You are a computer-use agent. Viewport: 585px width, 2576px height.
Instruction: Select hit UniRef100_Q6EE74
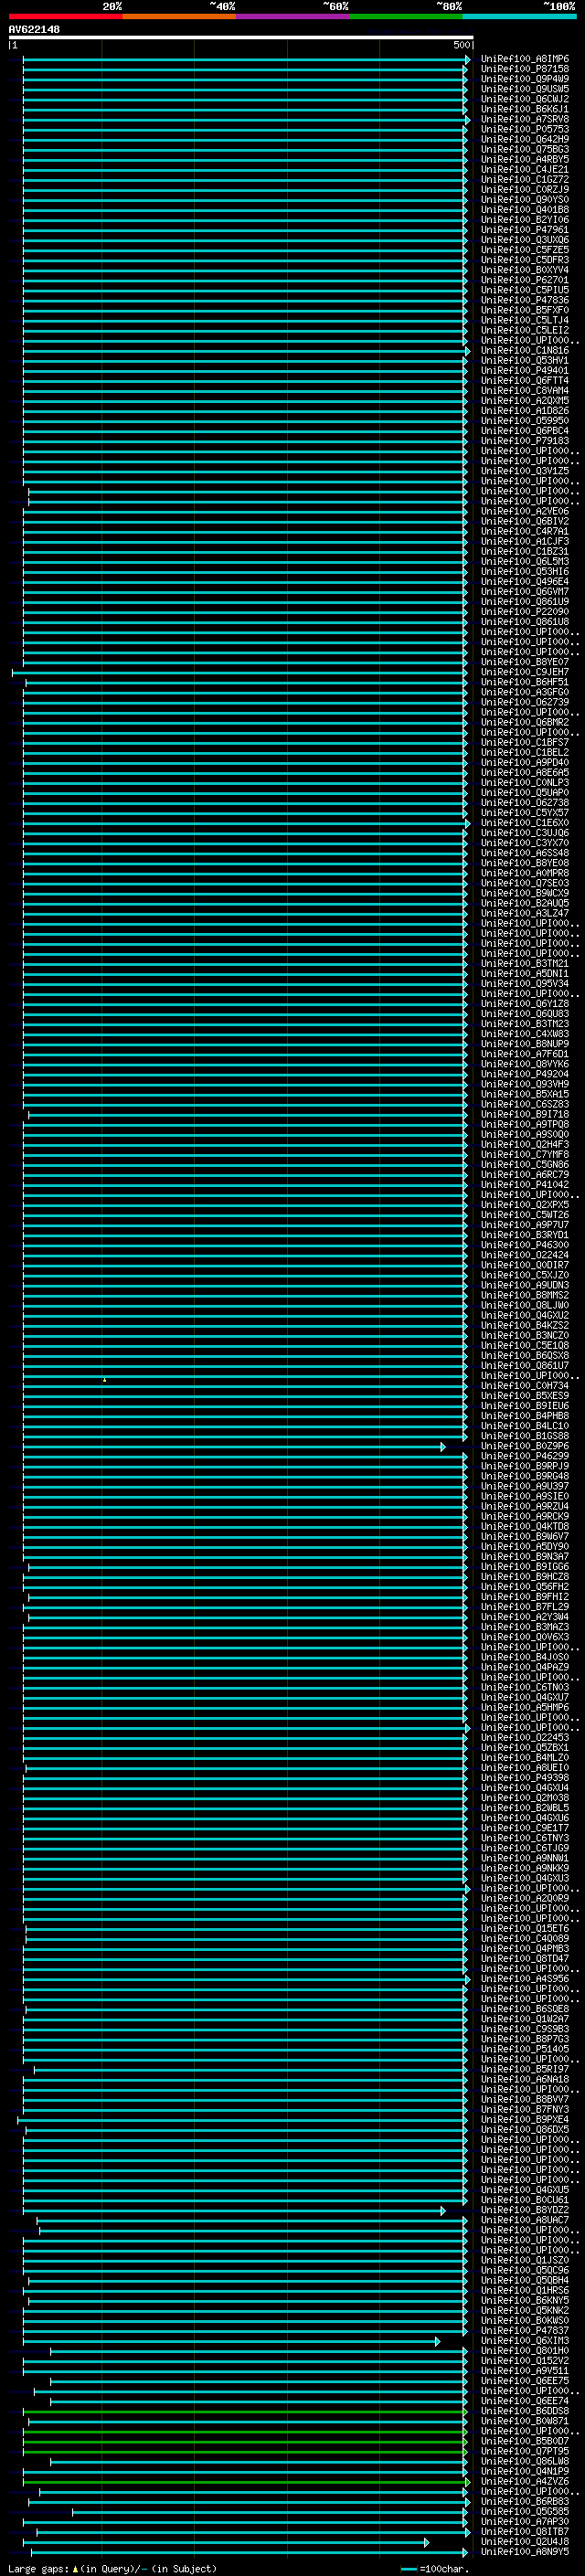(524, 2400)
